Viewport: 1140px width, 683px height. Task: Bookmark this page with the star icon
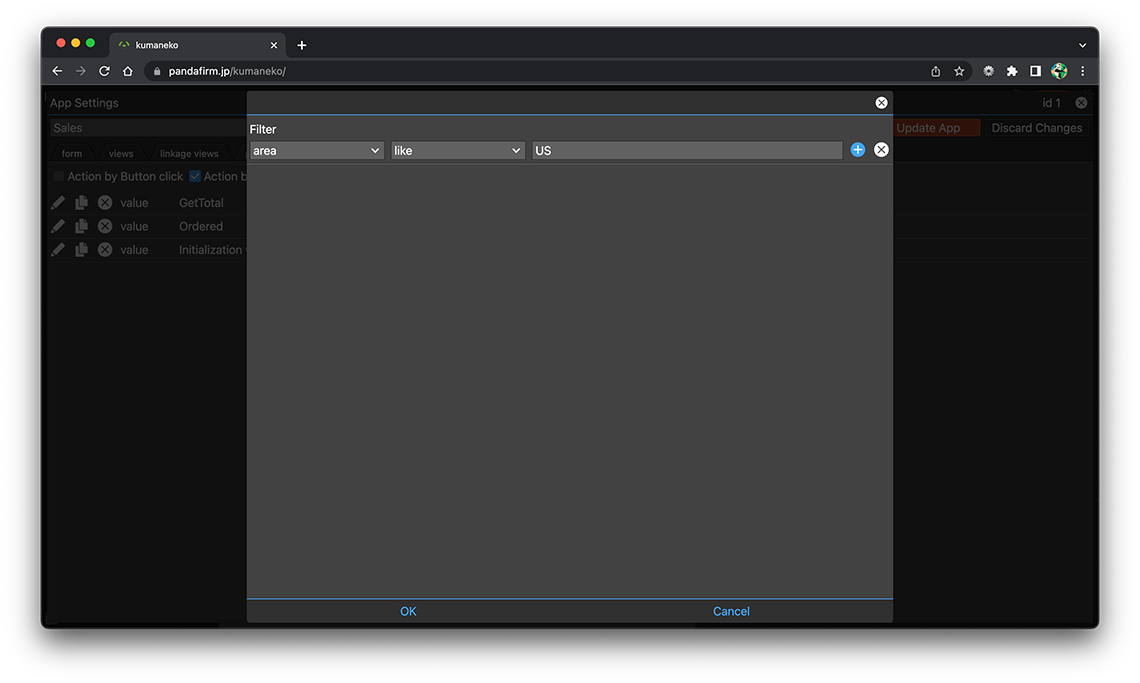click(959, 71)
